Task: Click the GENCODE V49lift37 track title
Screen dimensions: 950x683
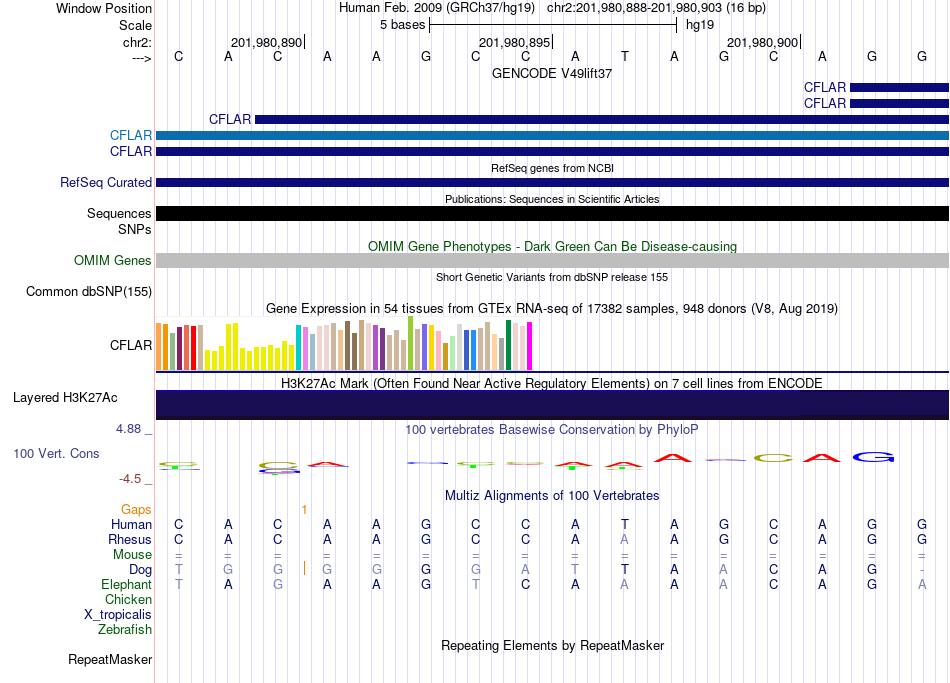Action: pyautogui.click(x=552, y=73)
